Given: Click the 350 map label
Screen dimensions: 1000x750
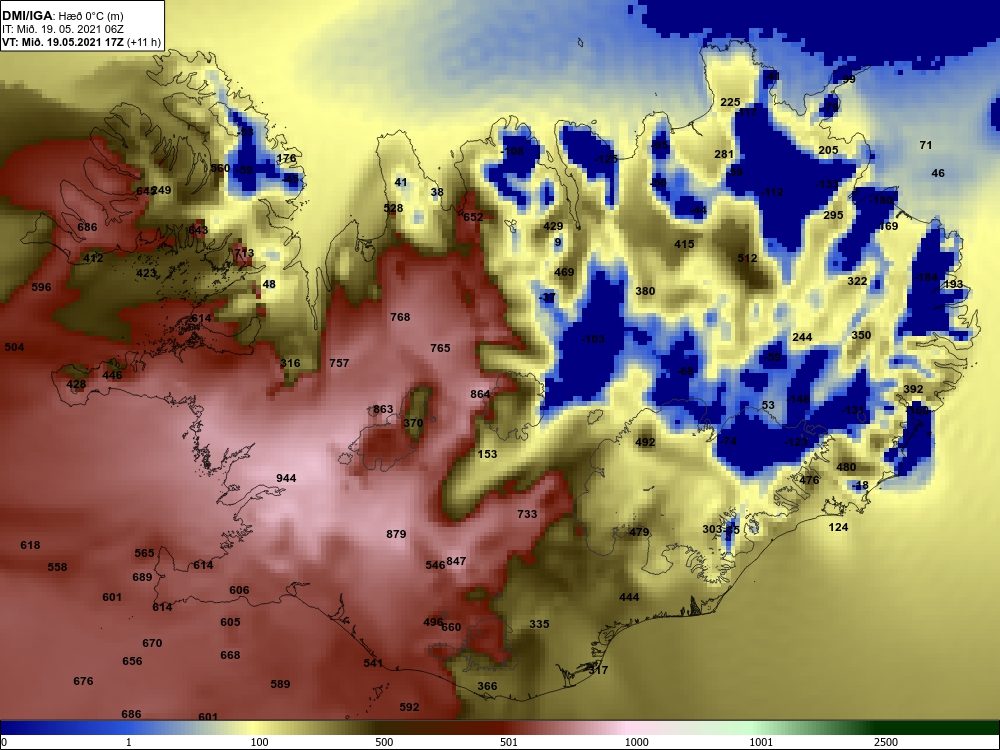Looking at the screenshot, I should point(861,335).
